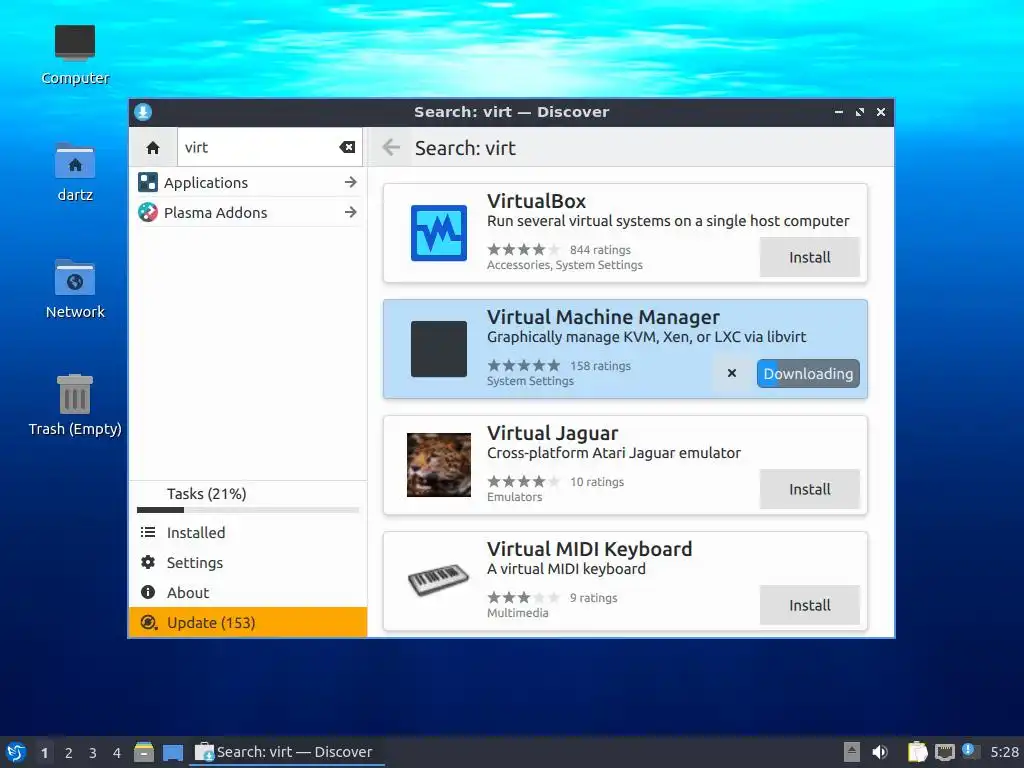Click the VirtualBox app icon
1024x768 pixels.
click(438, 233)
